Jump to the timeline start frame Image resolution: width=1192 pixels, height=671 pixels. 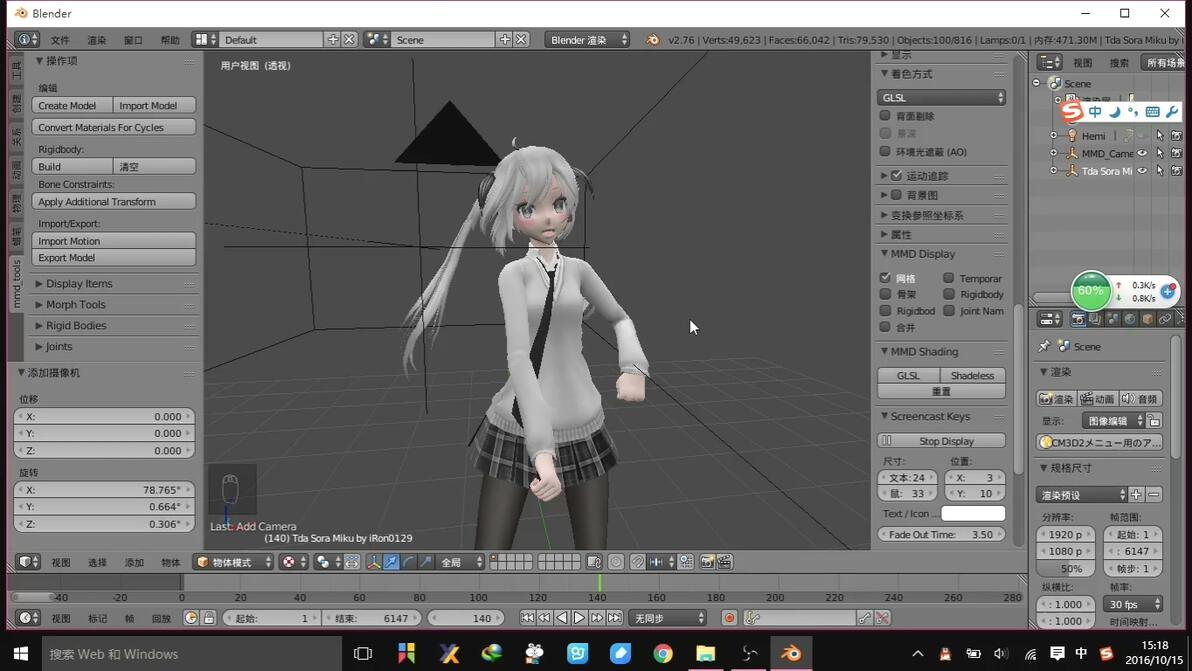pos(527,618)
